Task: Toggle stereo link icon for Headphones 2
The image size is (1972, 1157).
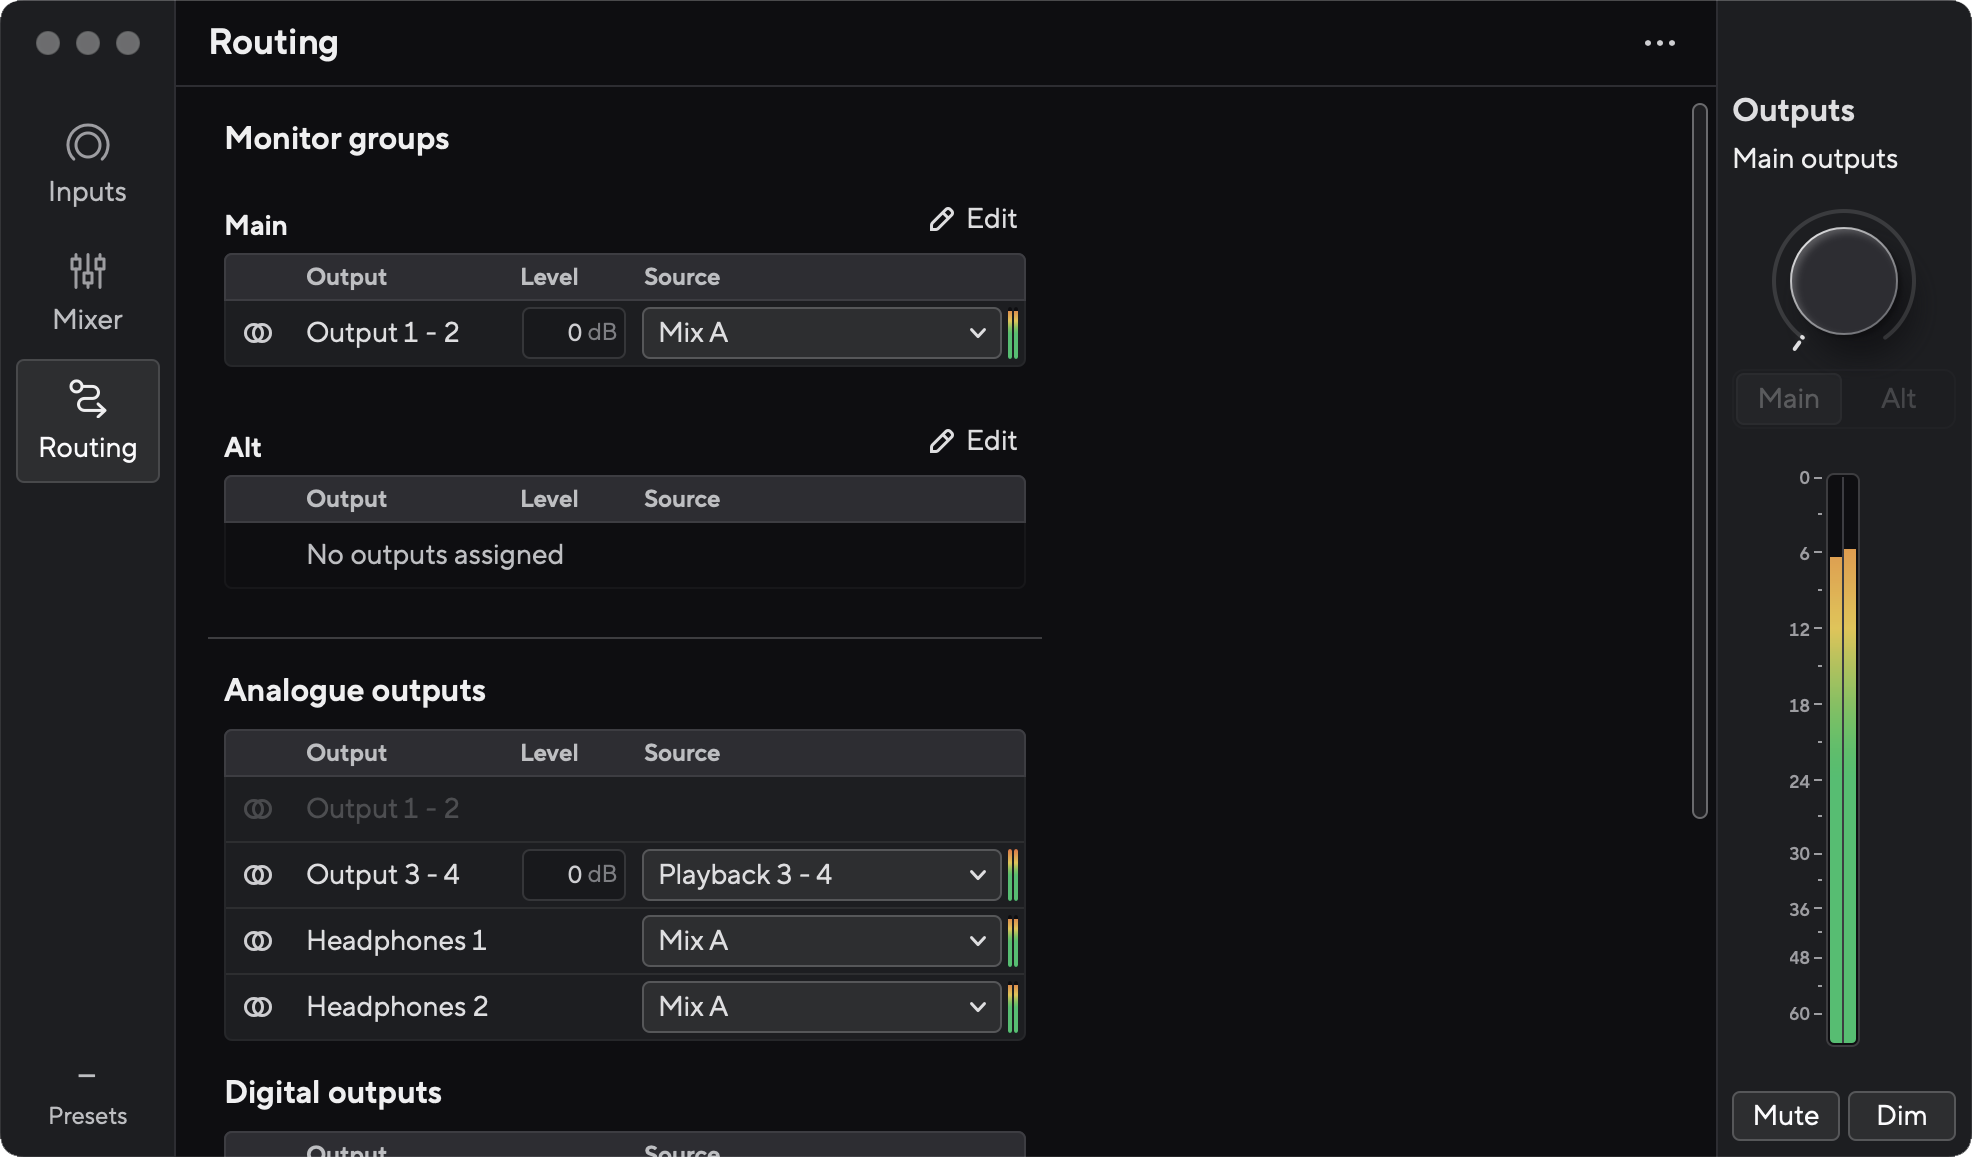Action: (x=258, y=1007)
